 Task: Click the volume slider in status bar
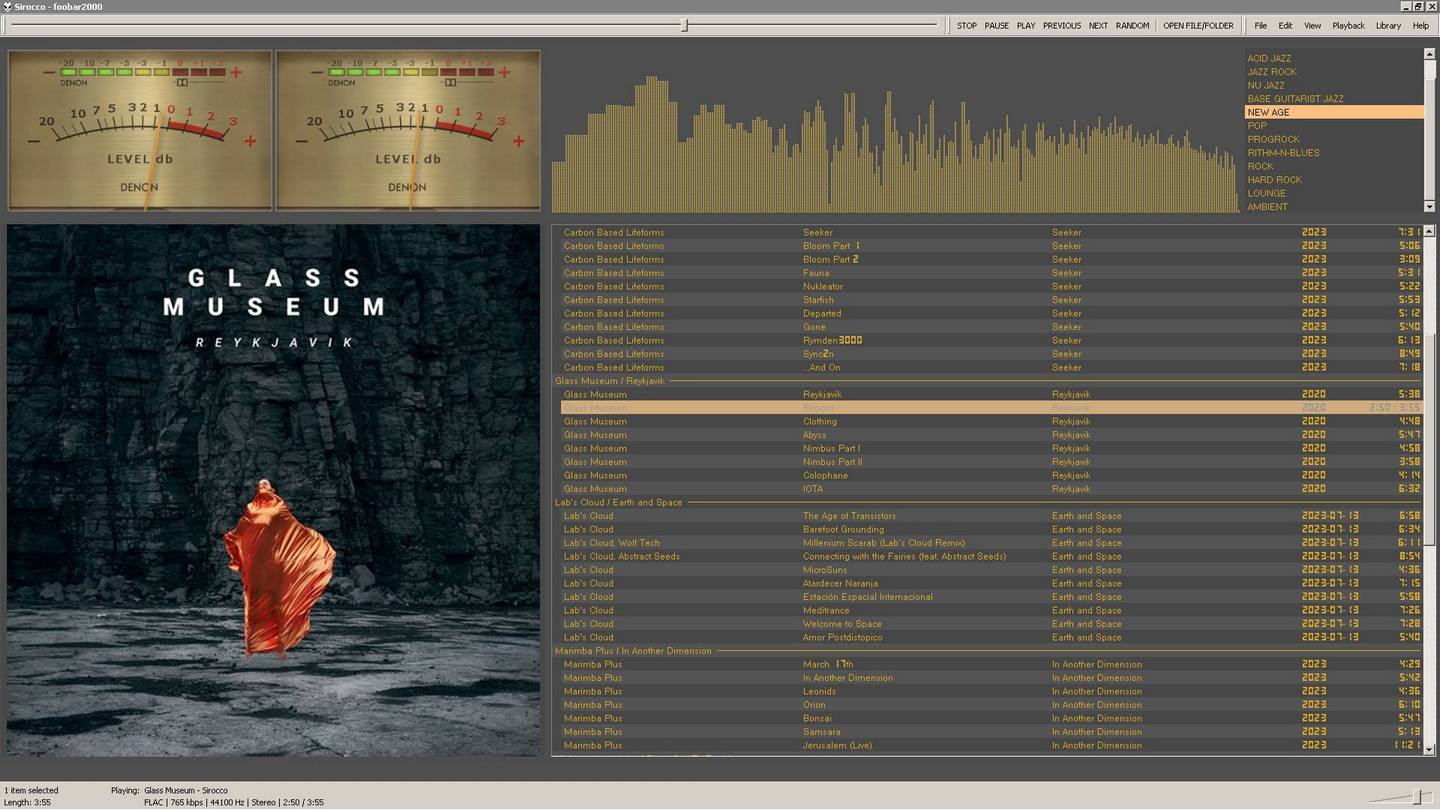tap(1416, 796)
